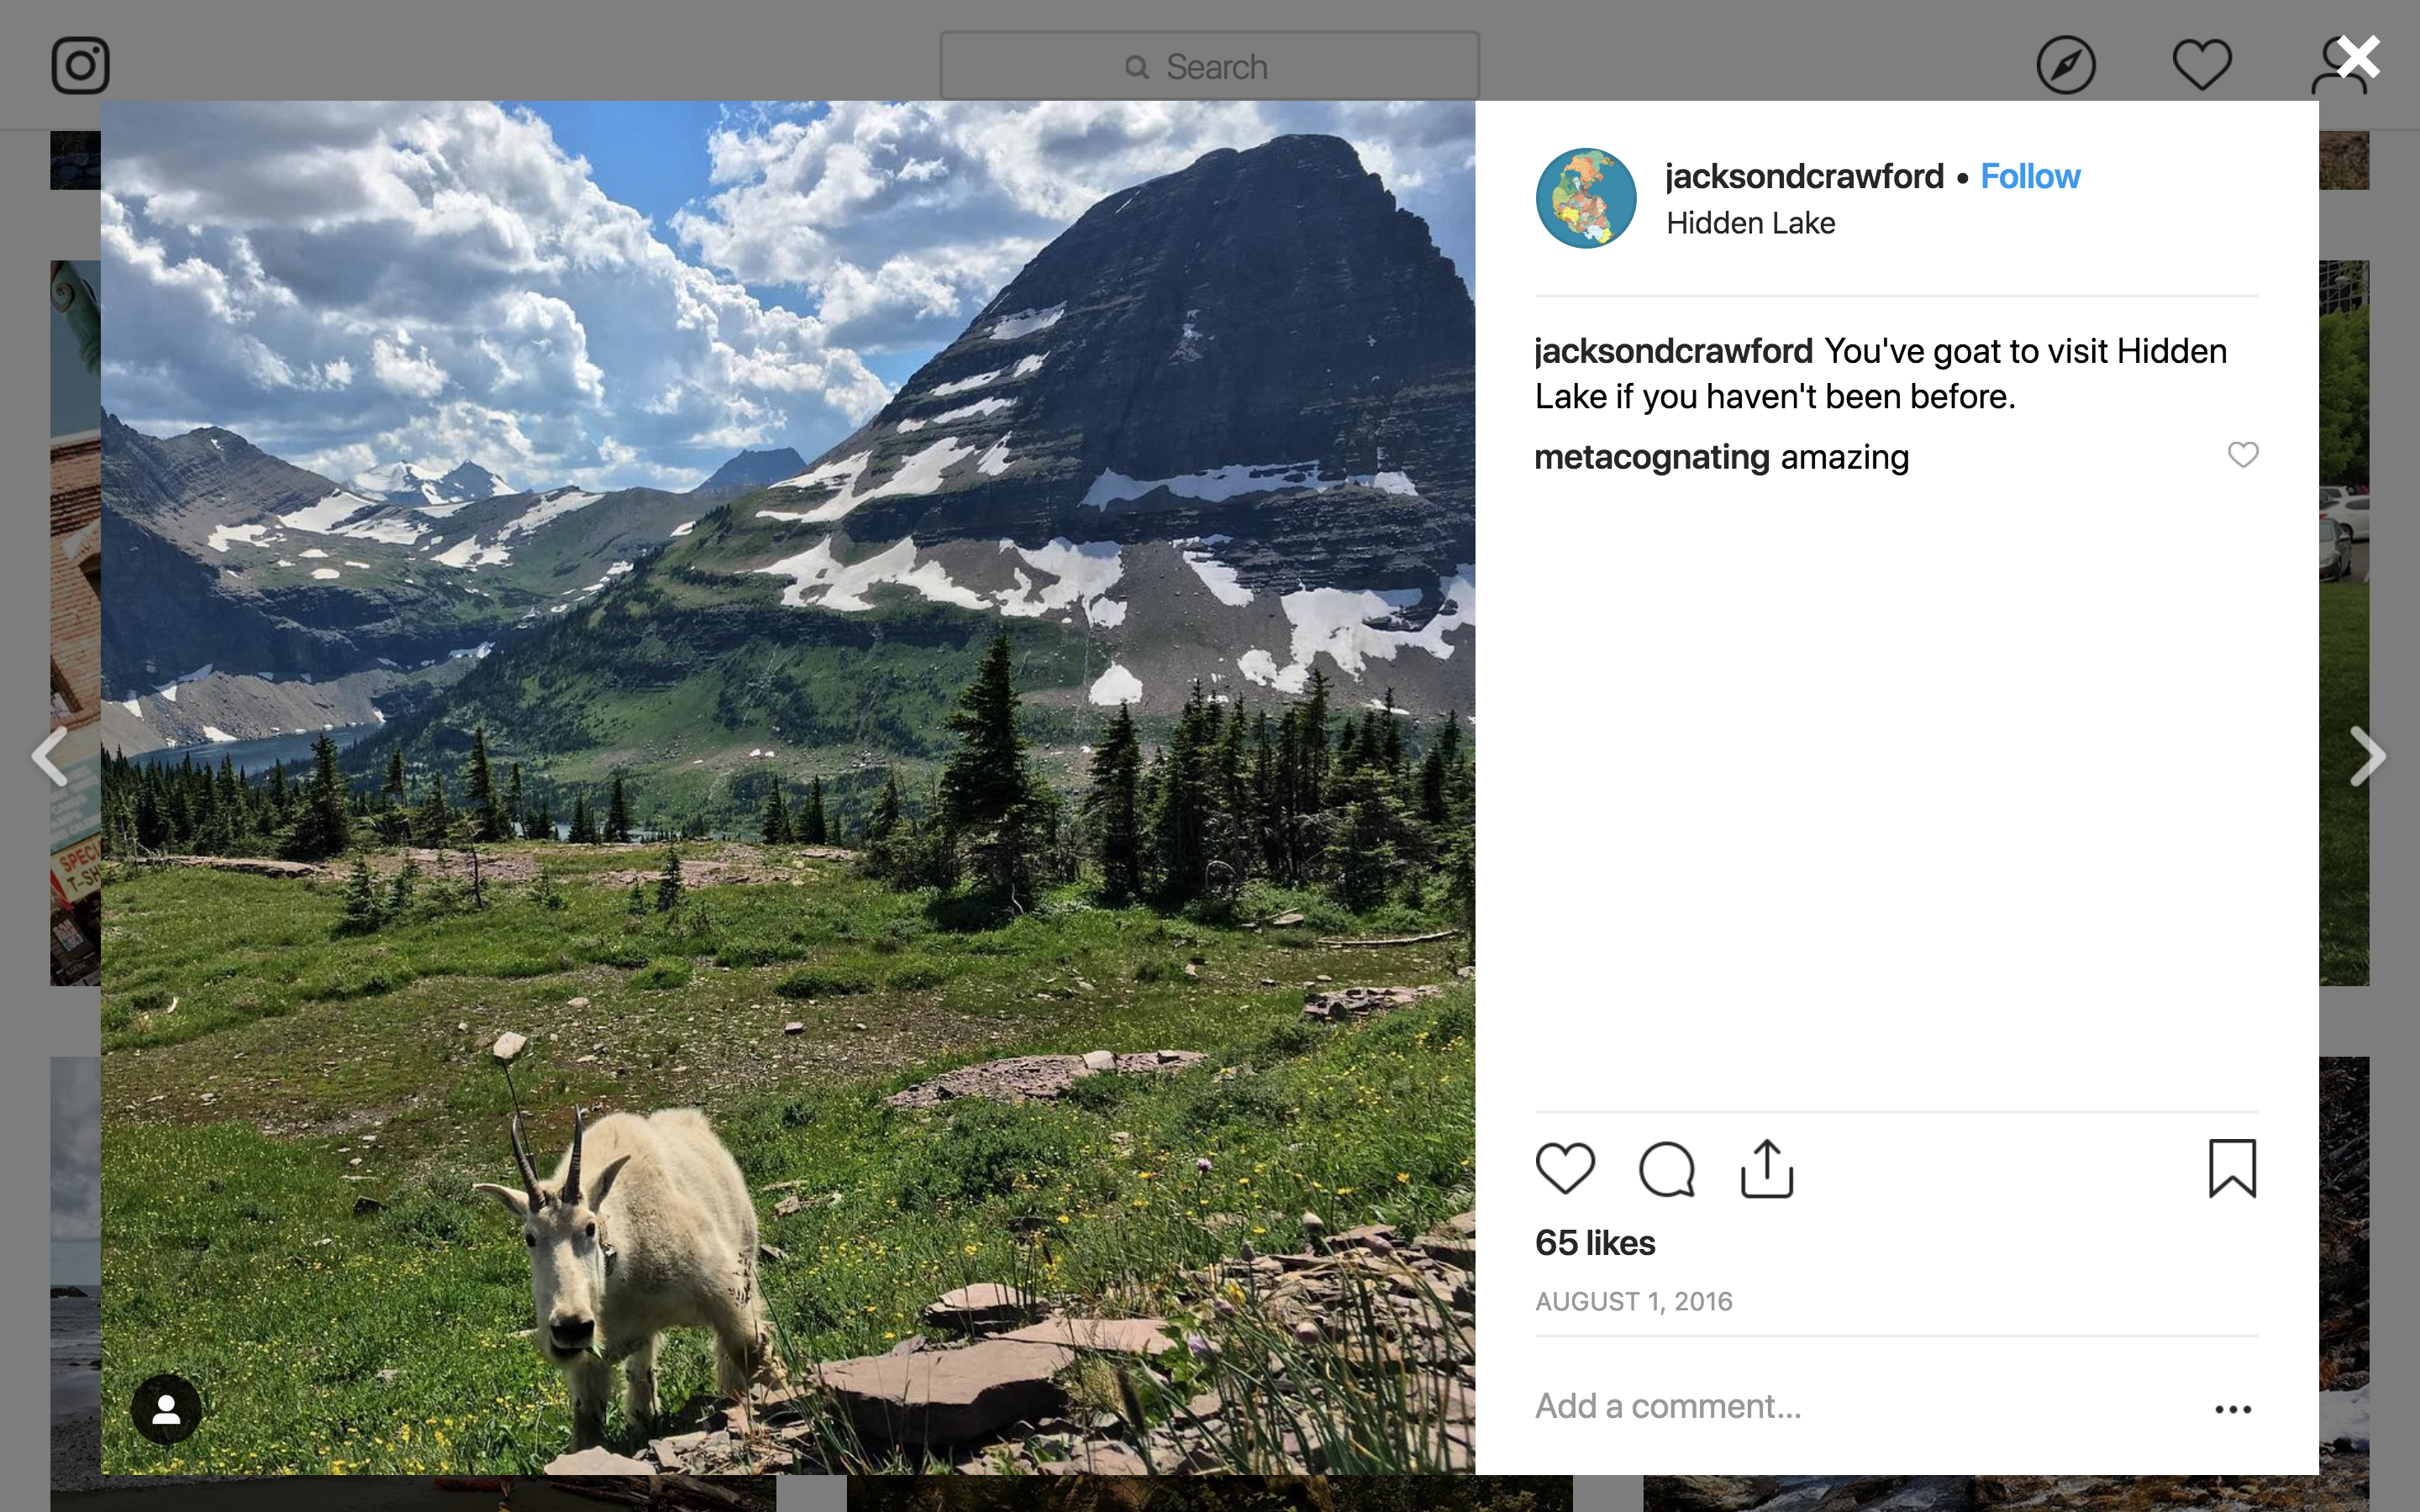Like the metacognating comment
Image resolution: width=2420 pixels, height=1512 pixels.
pos(2243,455)
